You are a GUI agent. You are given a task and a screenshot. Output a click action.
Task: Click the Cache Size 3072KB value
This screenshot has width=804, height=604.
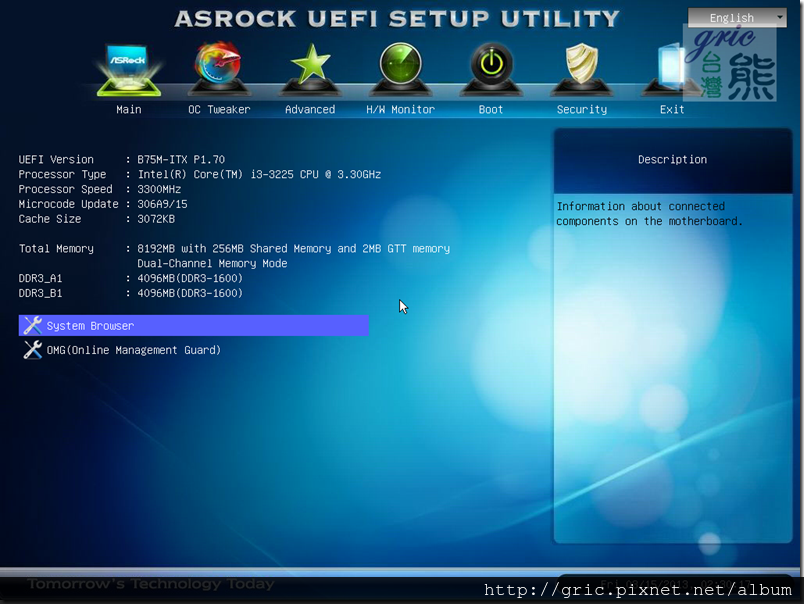tap(156, 219)
